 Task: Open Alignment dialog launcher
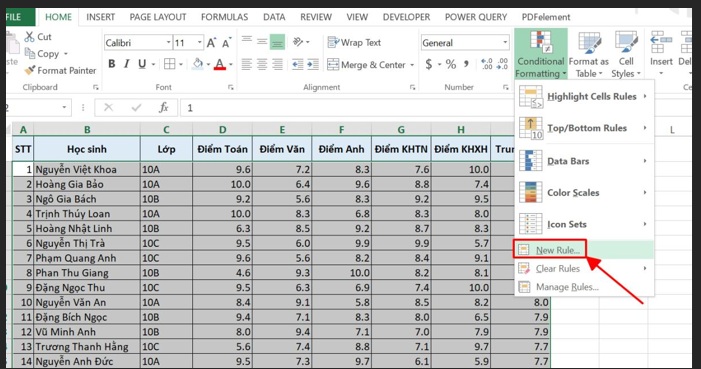click(x=413, y=88)
